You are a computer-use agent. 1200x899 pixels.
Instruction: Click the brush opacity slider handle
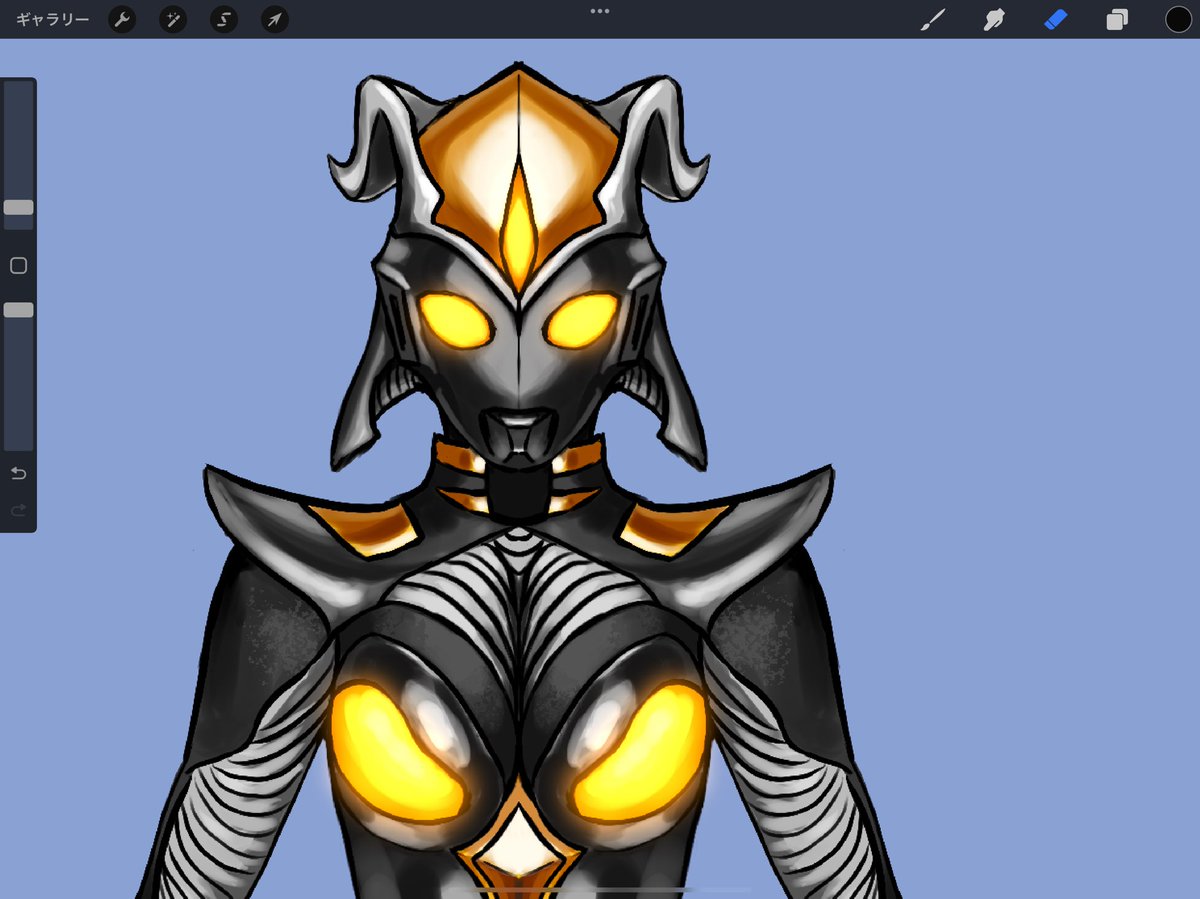pyautogui.click(x=18, y=311)
